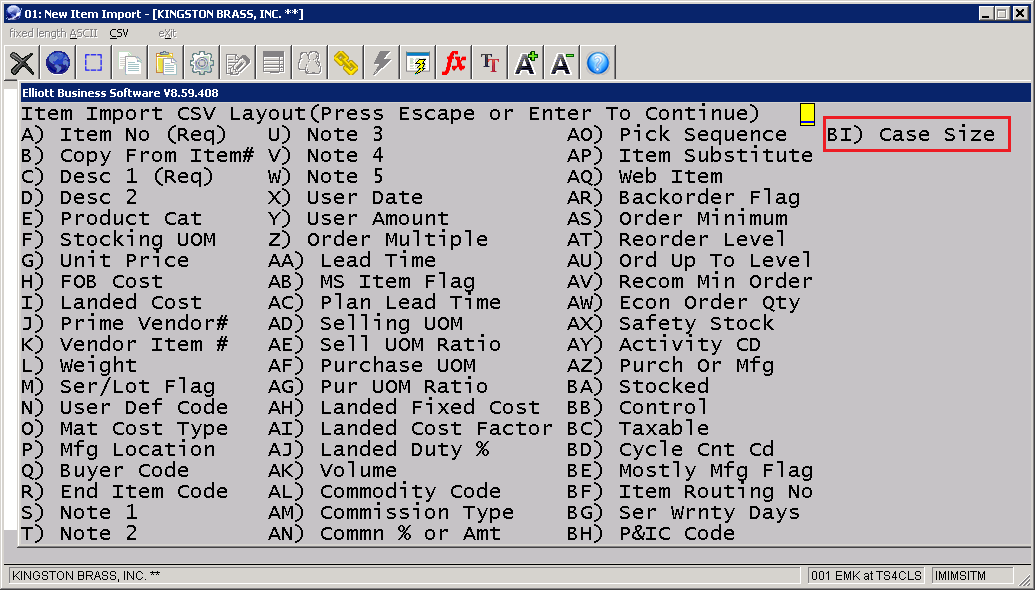Image resolution: width=1035 pixels, height=590 pixels.
Task: Click the greyed users group icon
Action: (310, 63)
